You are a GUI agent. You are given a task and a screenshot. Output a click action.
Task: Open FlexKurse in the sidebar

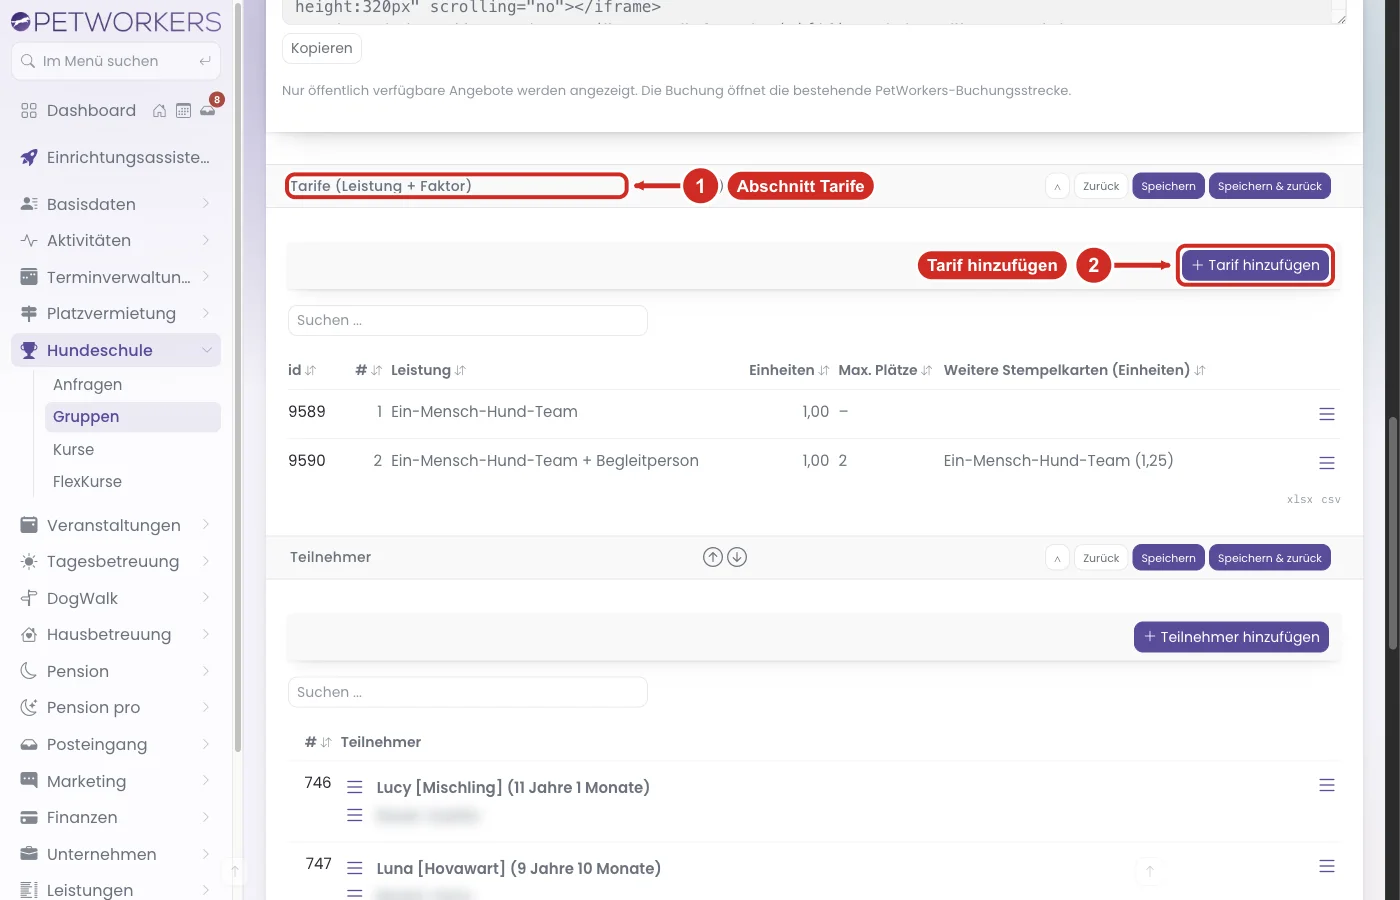(88, 482)
